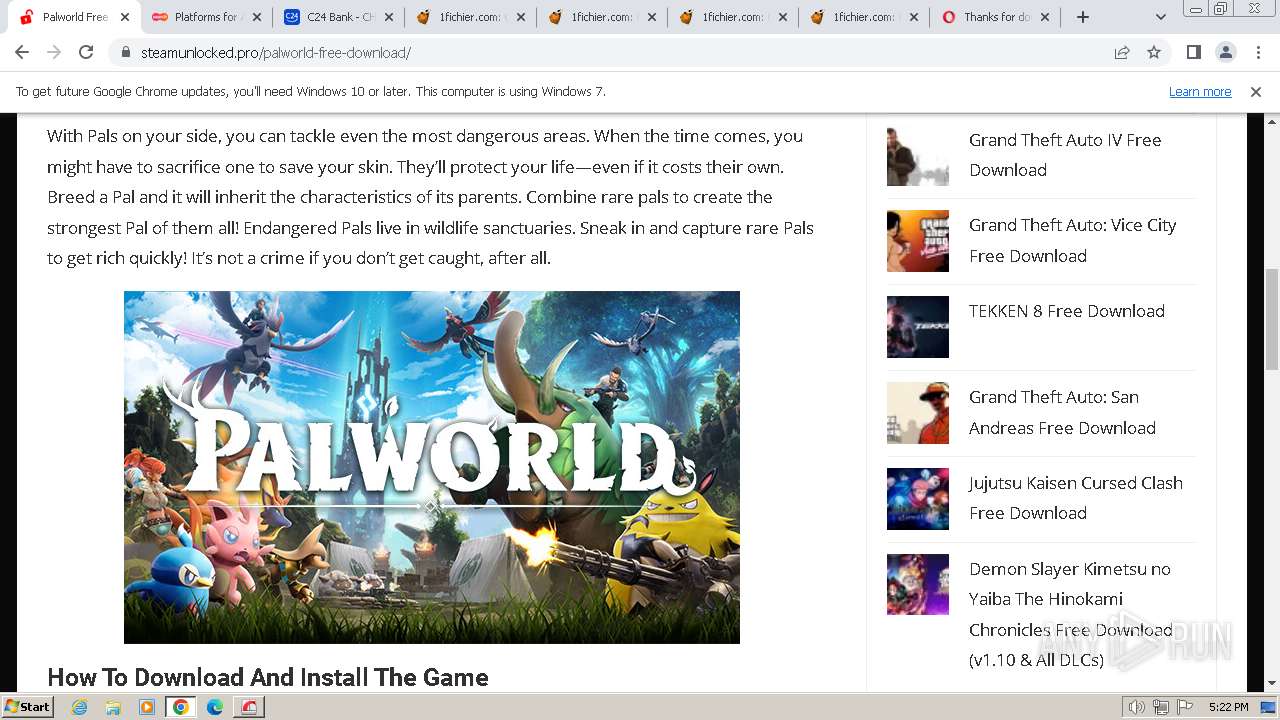The image size is (1280, 720).
Task: Open Chrome three-dot menu
Action: [1258, 52]
